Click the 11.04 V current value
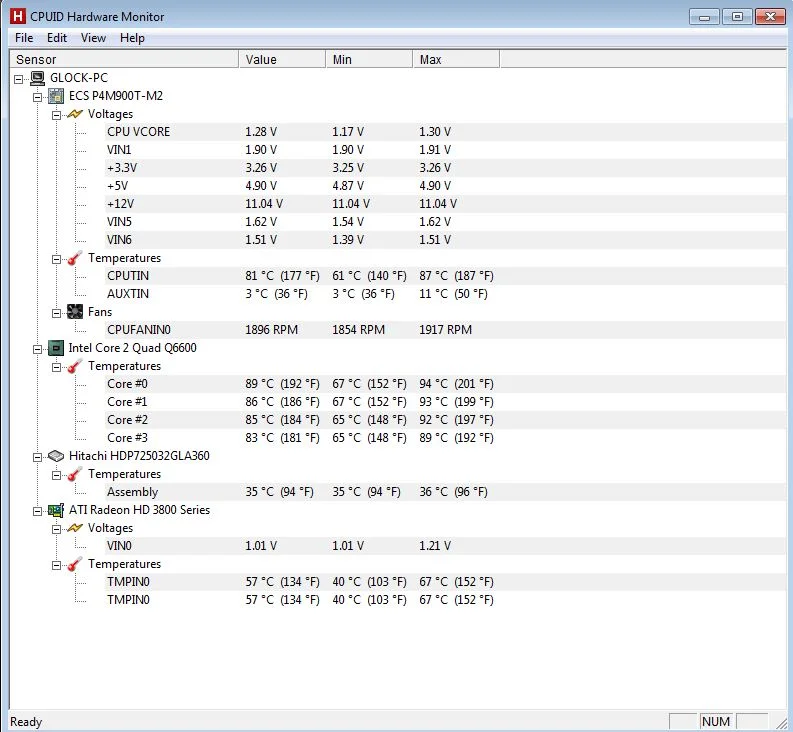The width and height of the screenshot is (793, 732). [264, 203]
